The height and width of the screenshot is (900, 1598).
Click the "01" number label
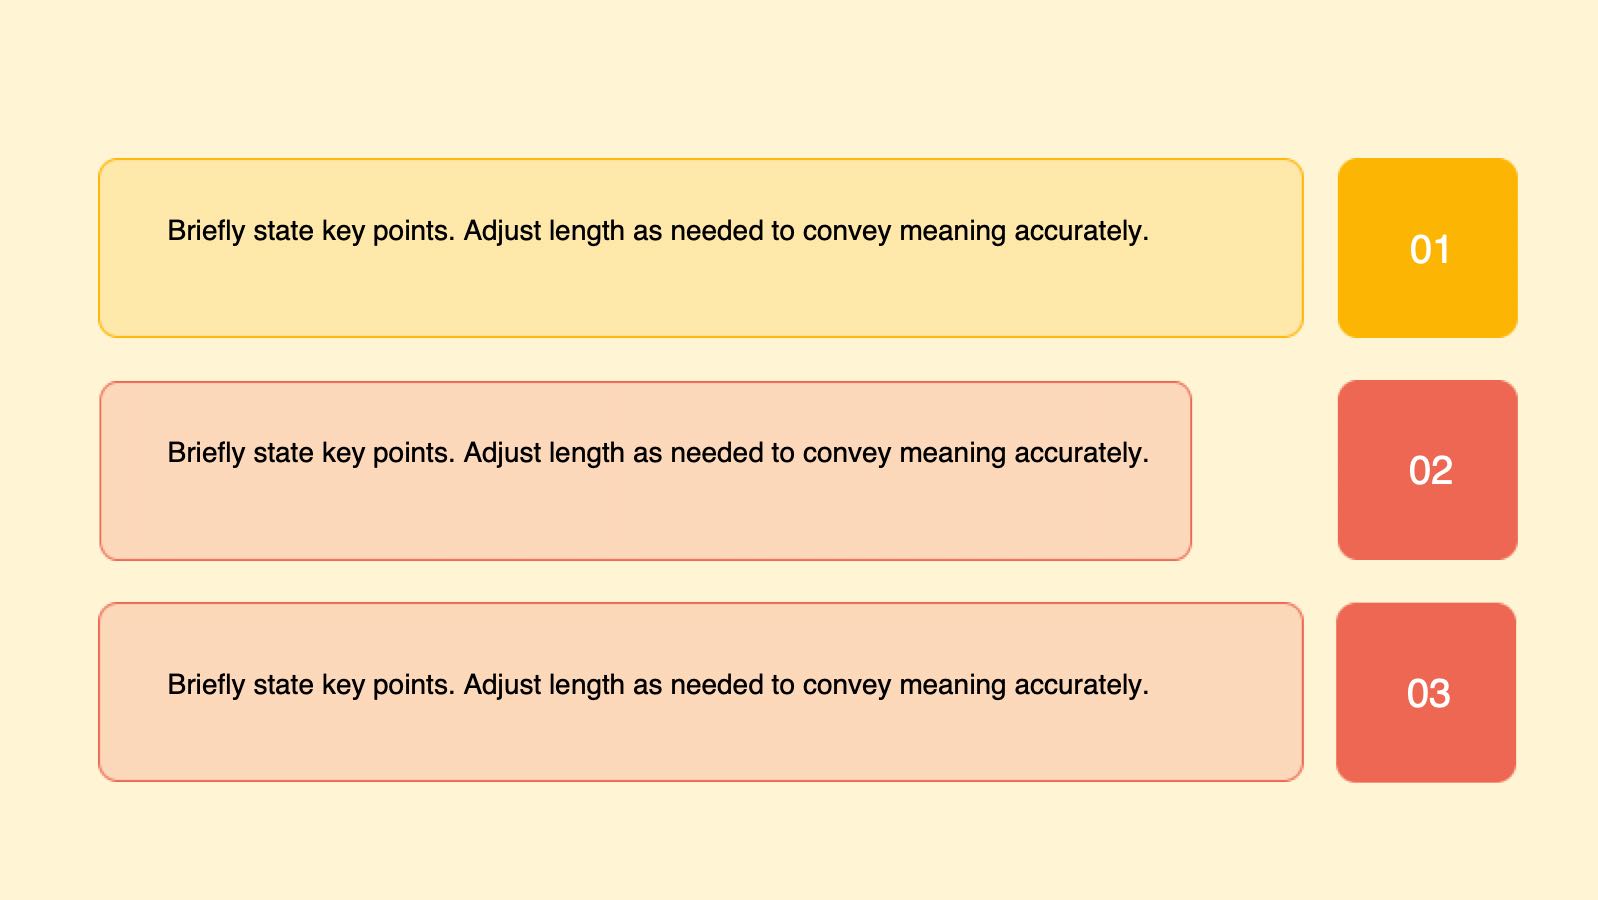coord(1429,250)
